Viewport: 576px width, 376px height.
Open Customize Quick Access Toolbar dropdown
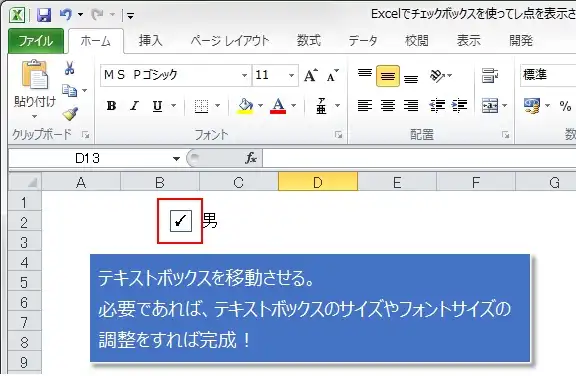click(130, 15)
